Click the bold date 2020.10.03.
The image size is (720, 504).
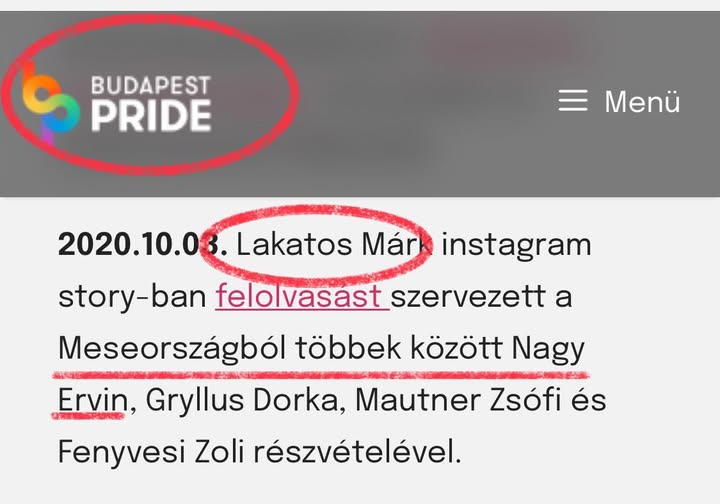coord(142,244)
